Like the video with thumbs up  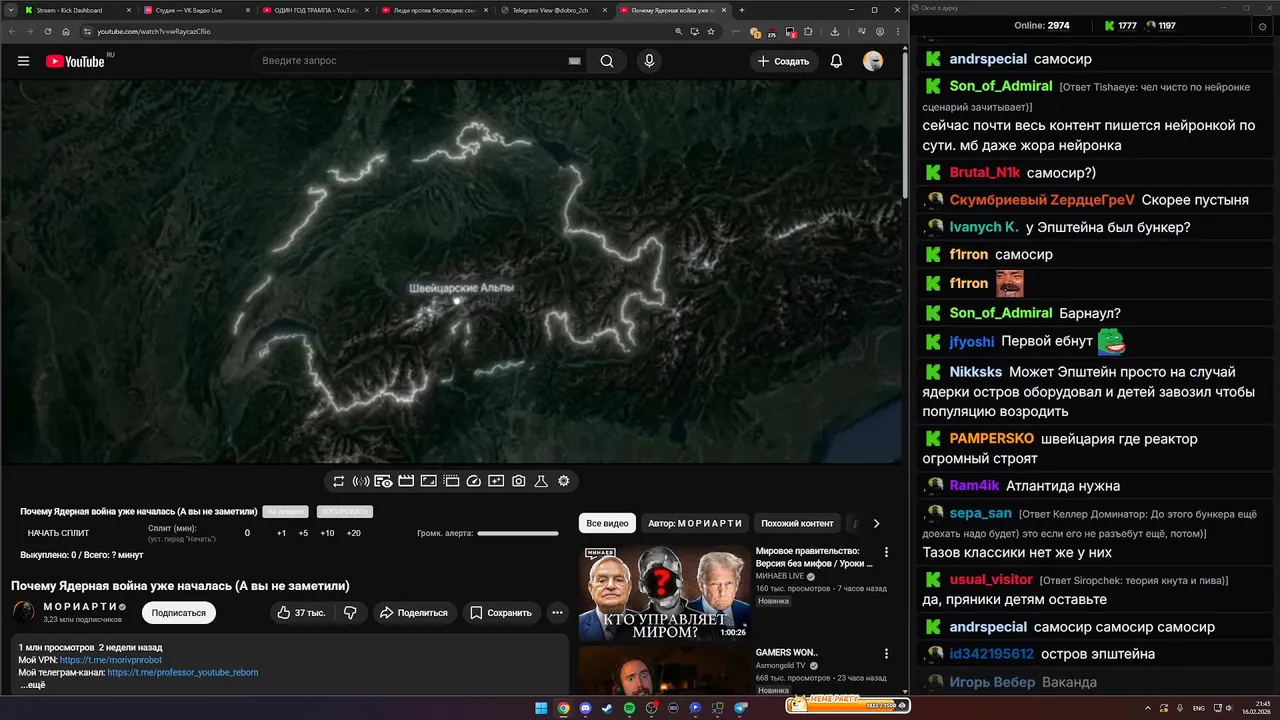click(x=301, y=613)
